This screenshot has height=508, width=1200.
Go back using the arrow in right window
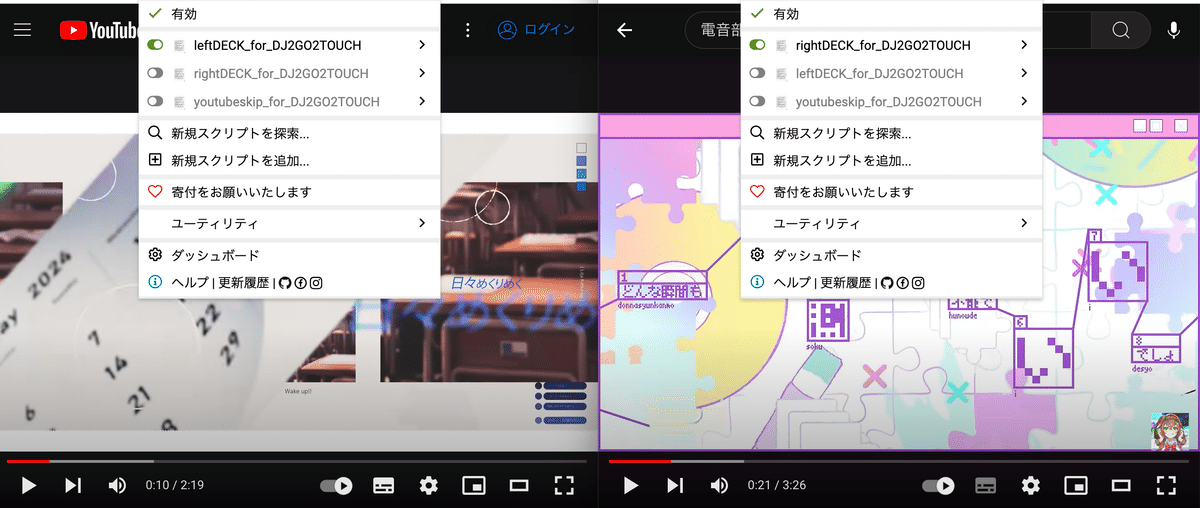[x=625, y=30]
